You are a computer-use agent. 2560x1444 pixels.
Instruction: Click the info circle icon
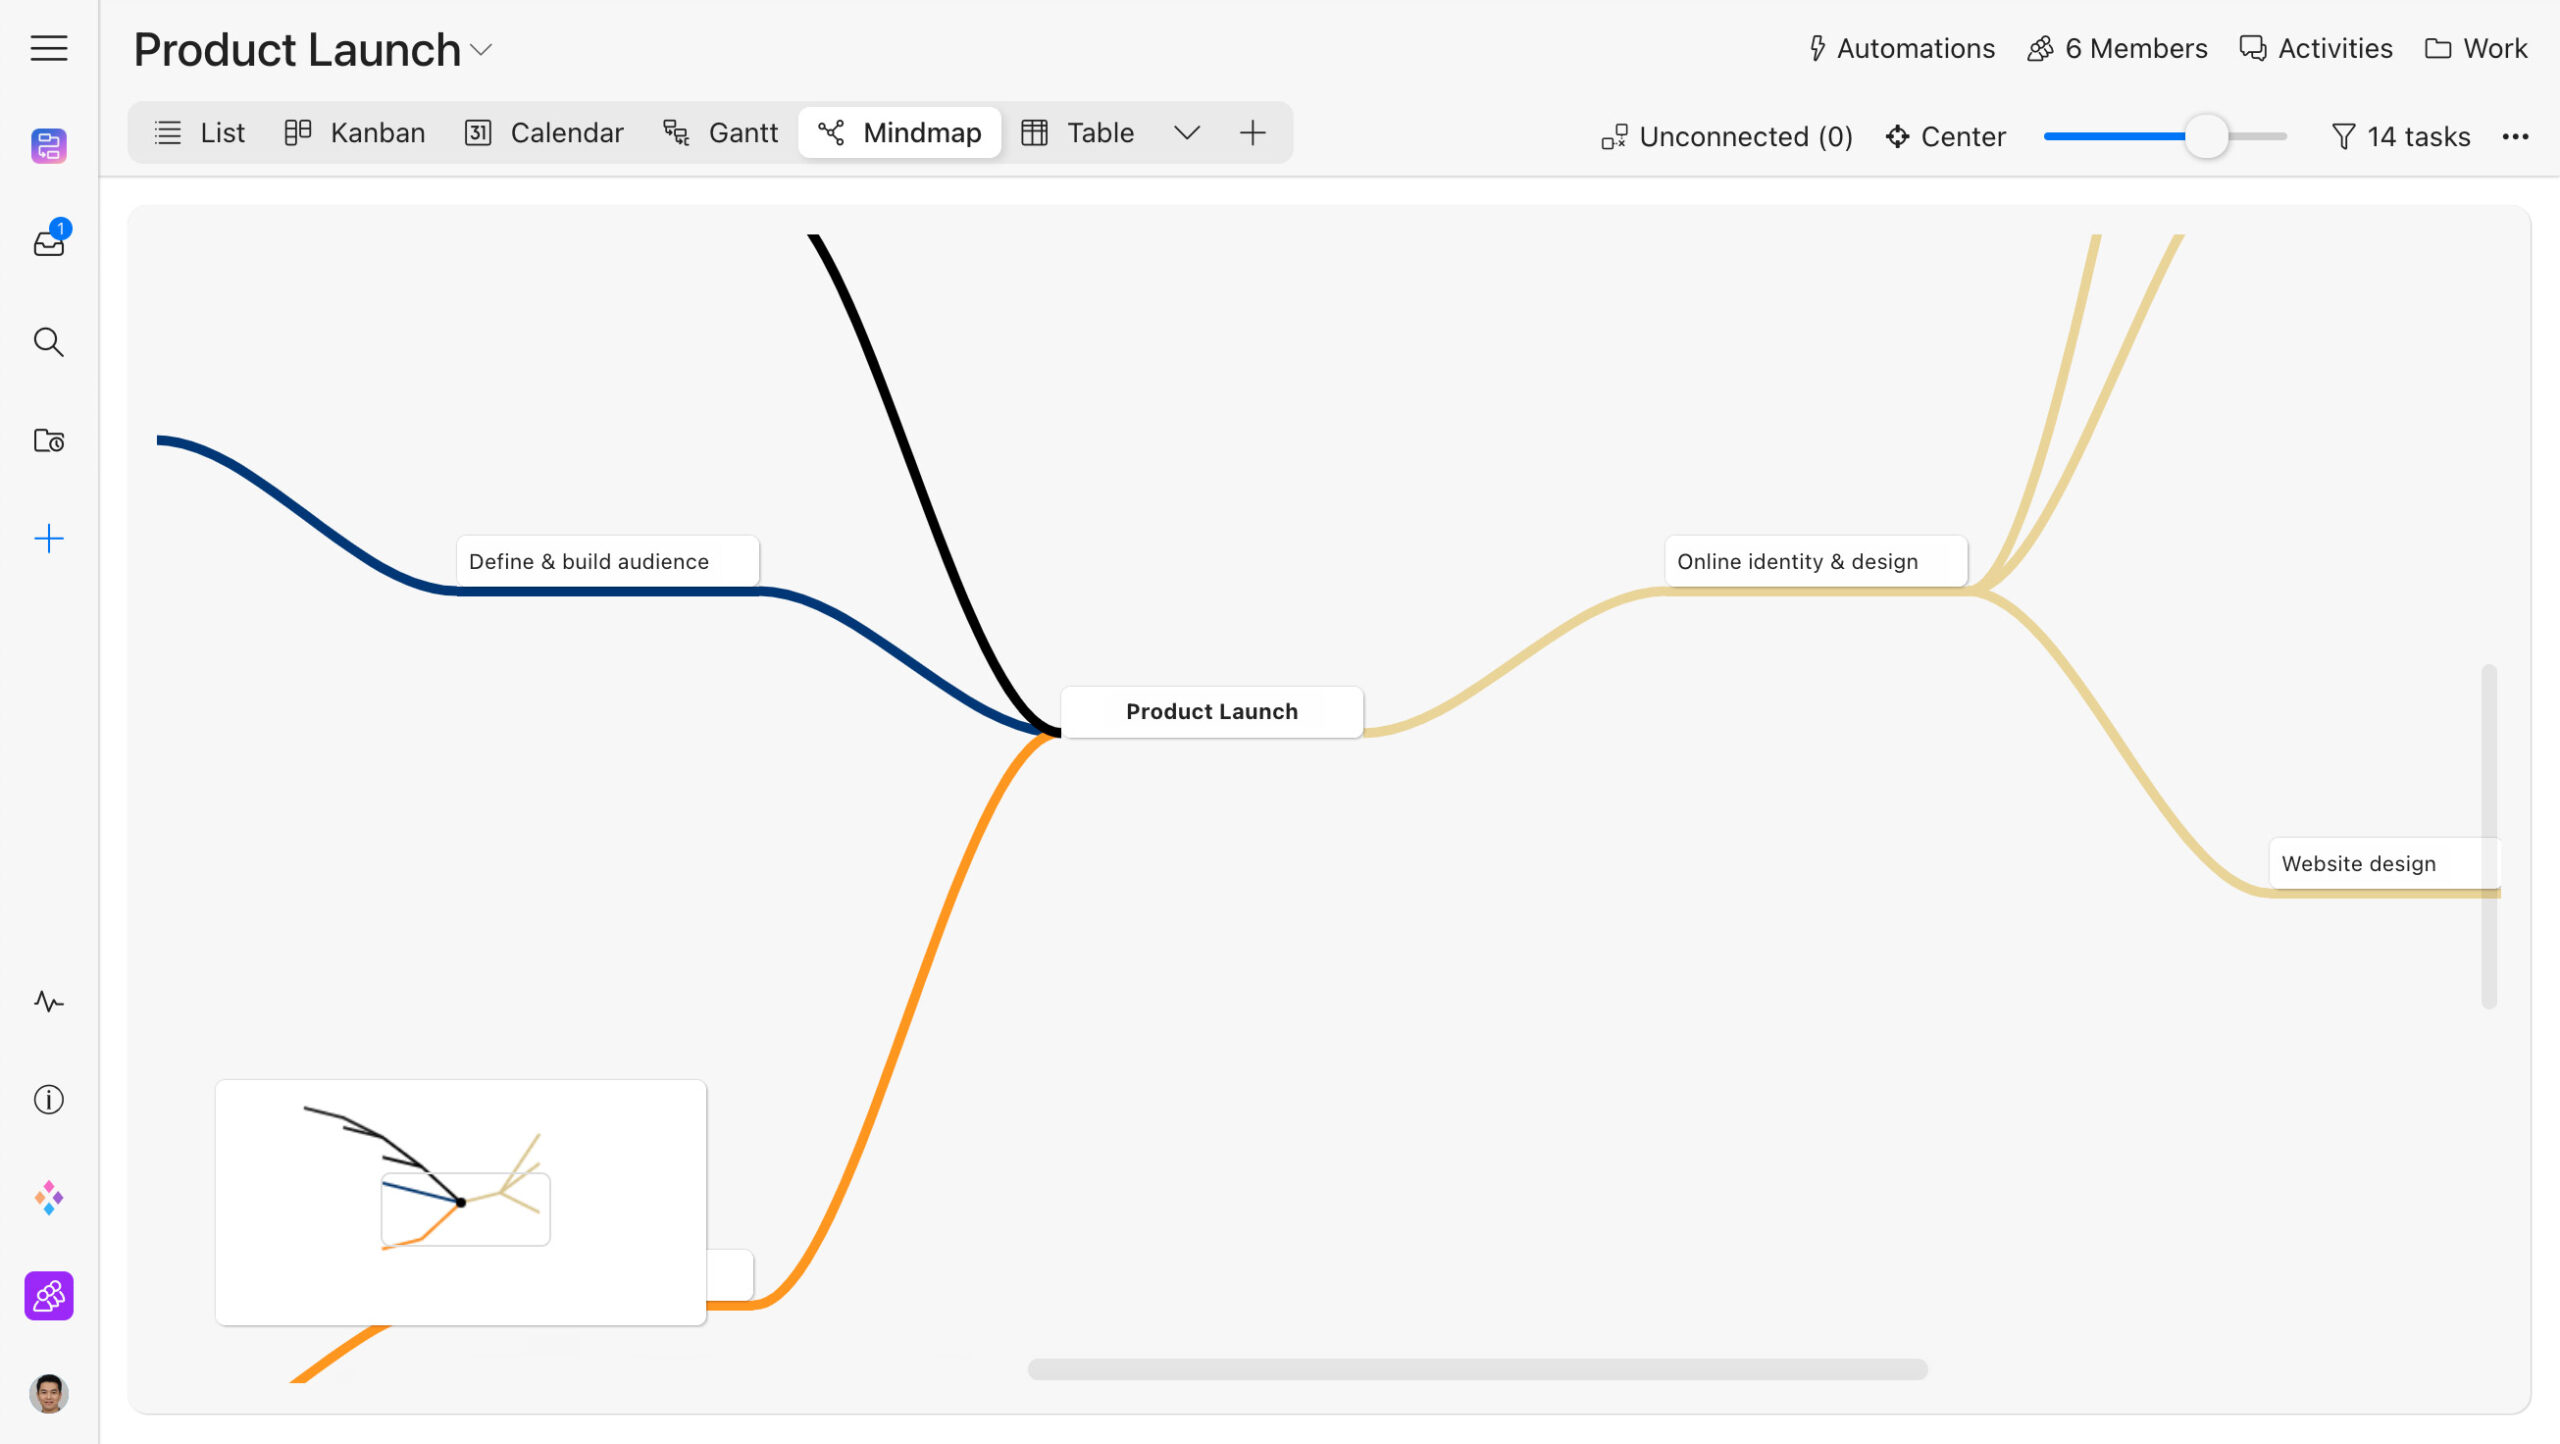(x=48, y=1099)
